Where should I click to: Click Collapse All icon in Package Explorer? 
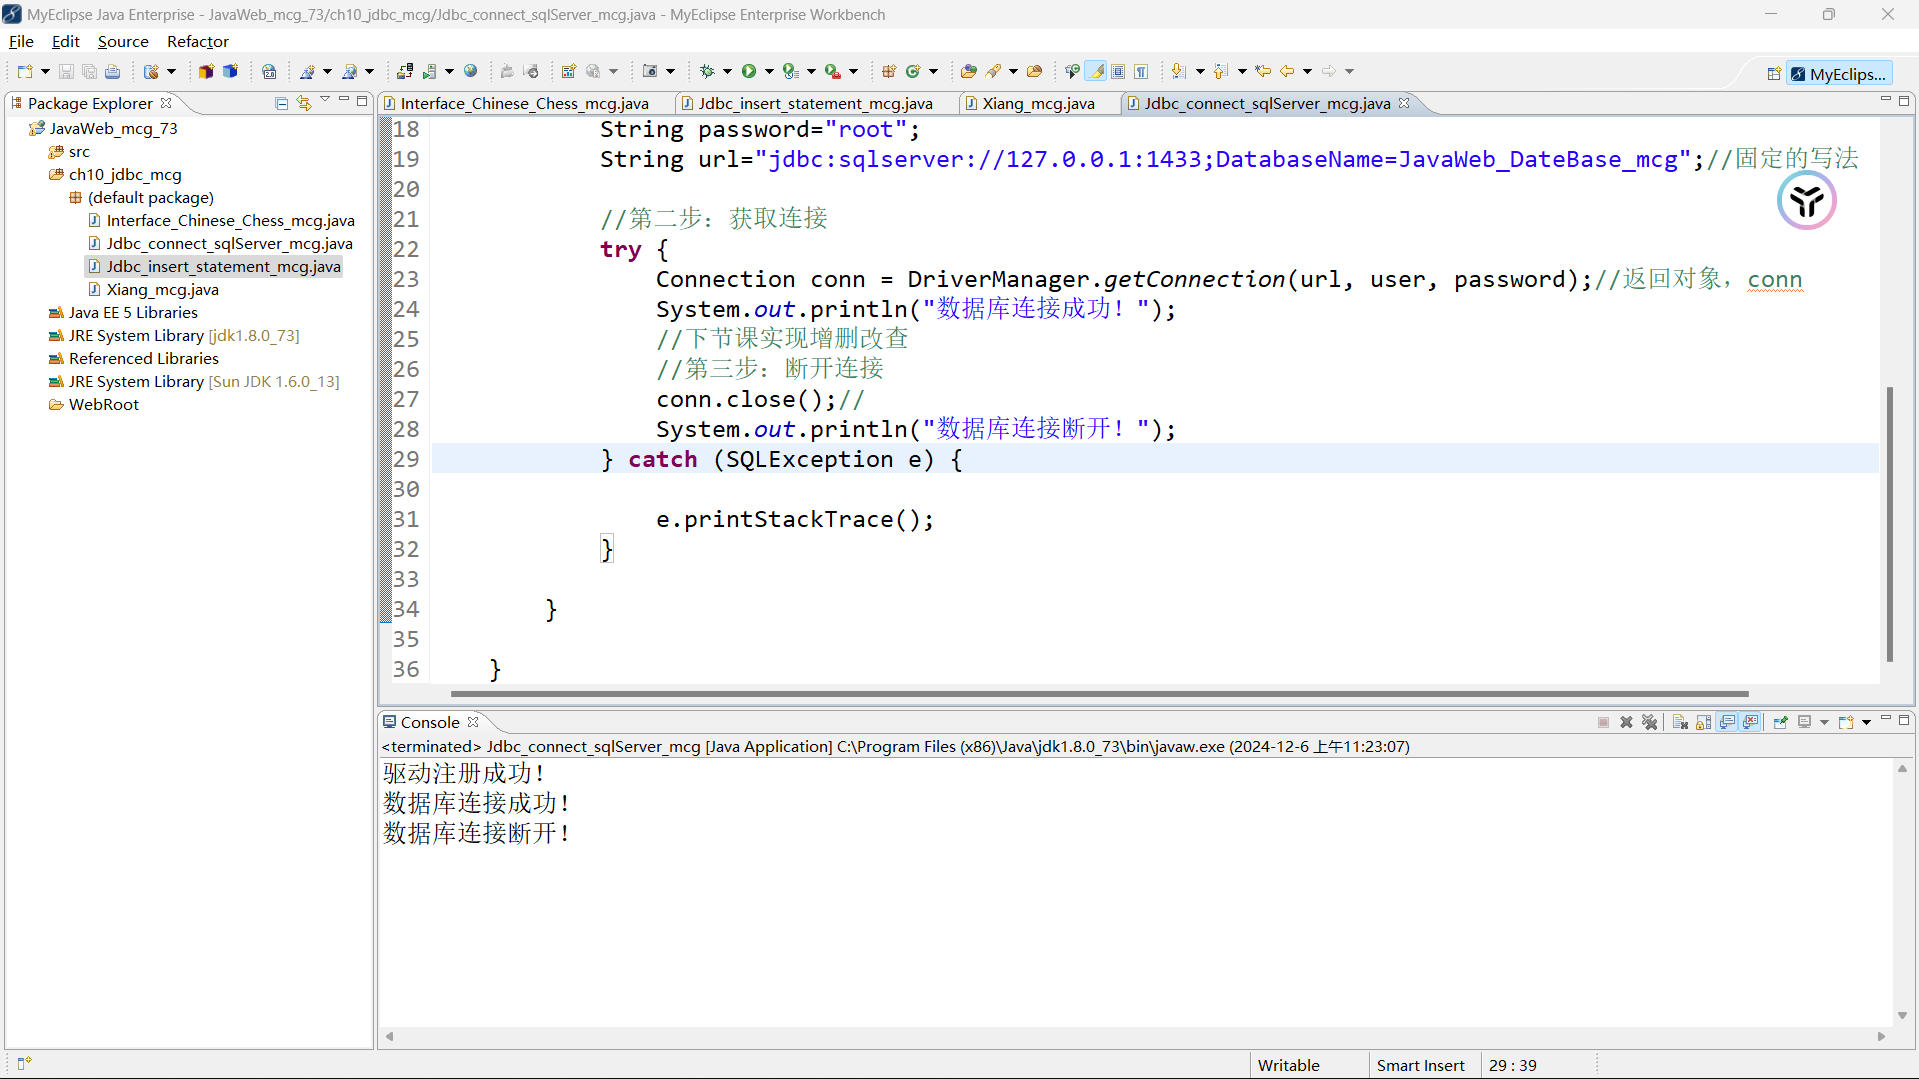[x=281, y=103]
